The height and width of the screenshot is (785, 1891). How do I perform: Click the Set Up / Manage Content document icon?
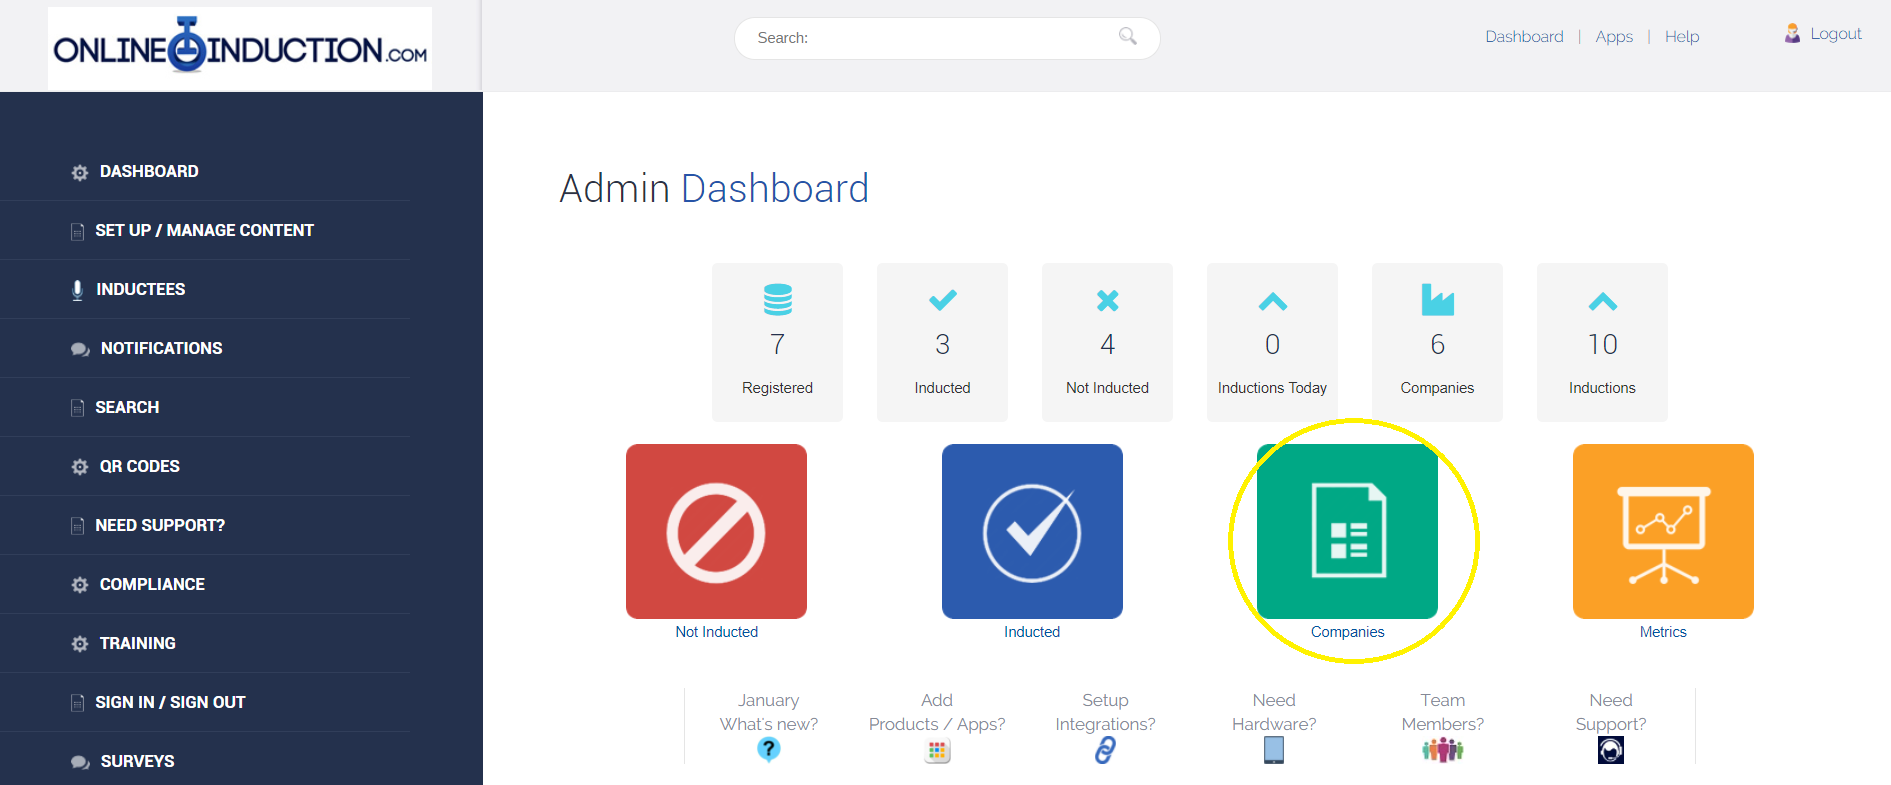tap(77, 231)
